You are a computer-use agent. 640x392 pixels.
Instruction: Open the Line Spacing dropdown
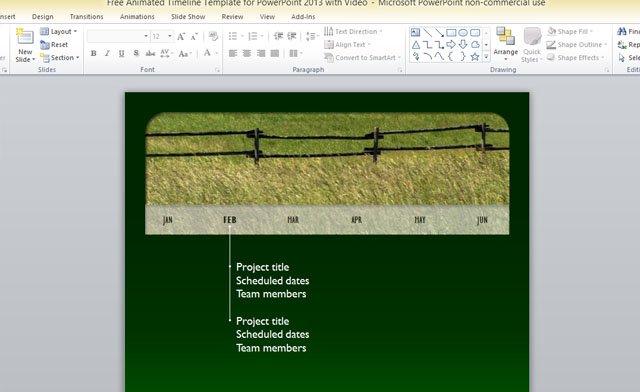click(312, 36)
